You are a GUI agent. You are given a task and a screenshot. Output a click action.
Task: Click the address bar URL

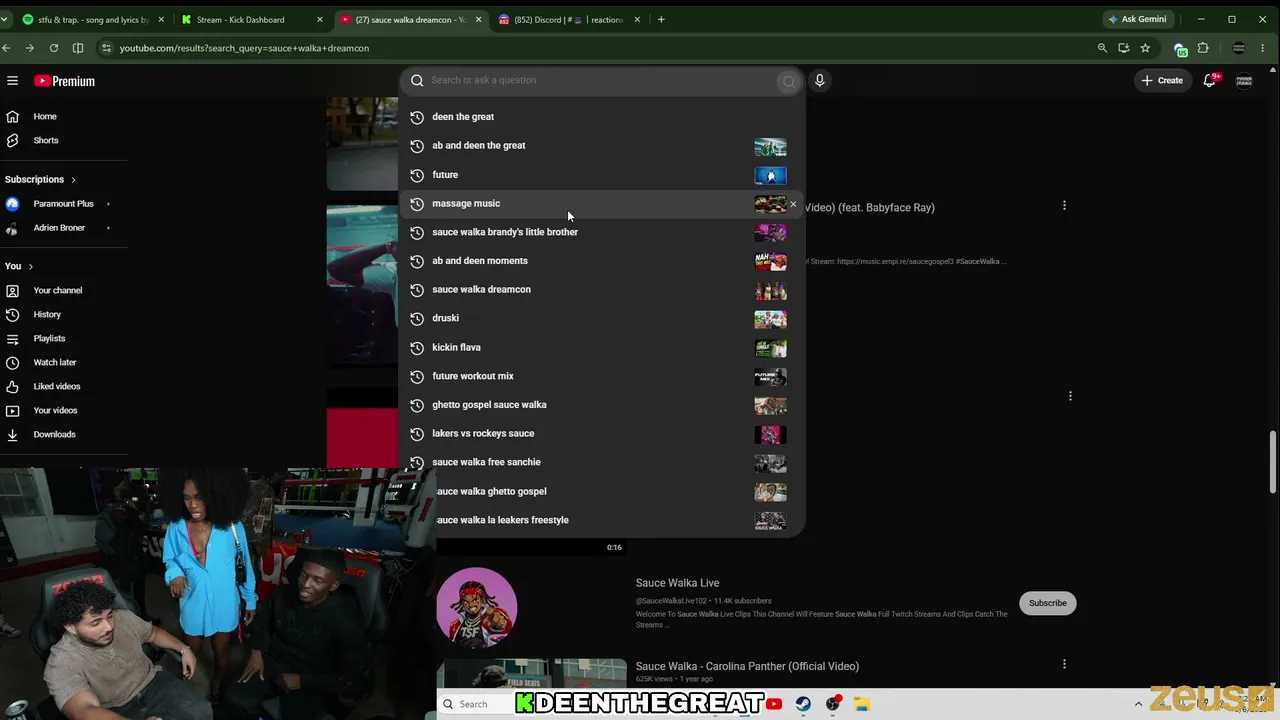pos(244,48)
